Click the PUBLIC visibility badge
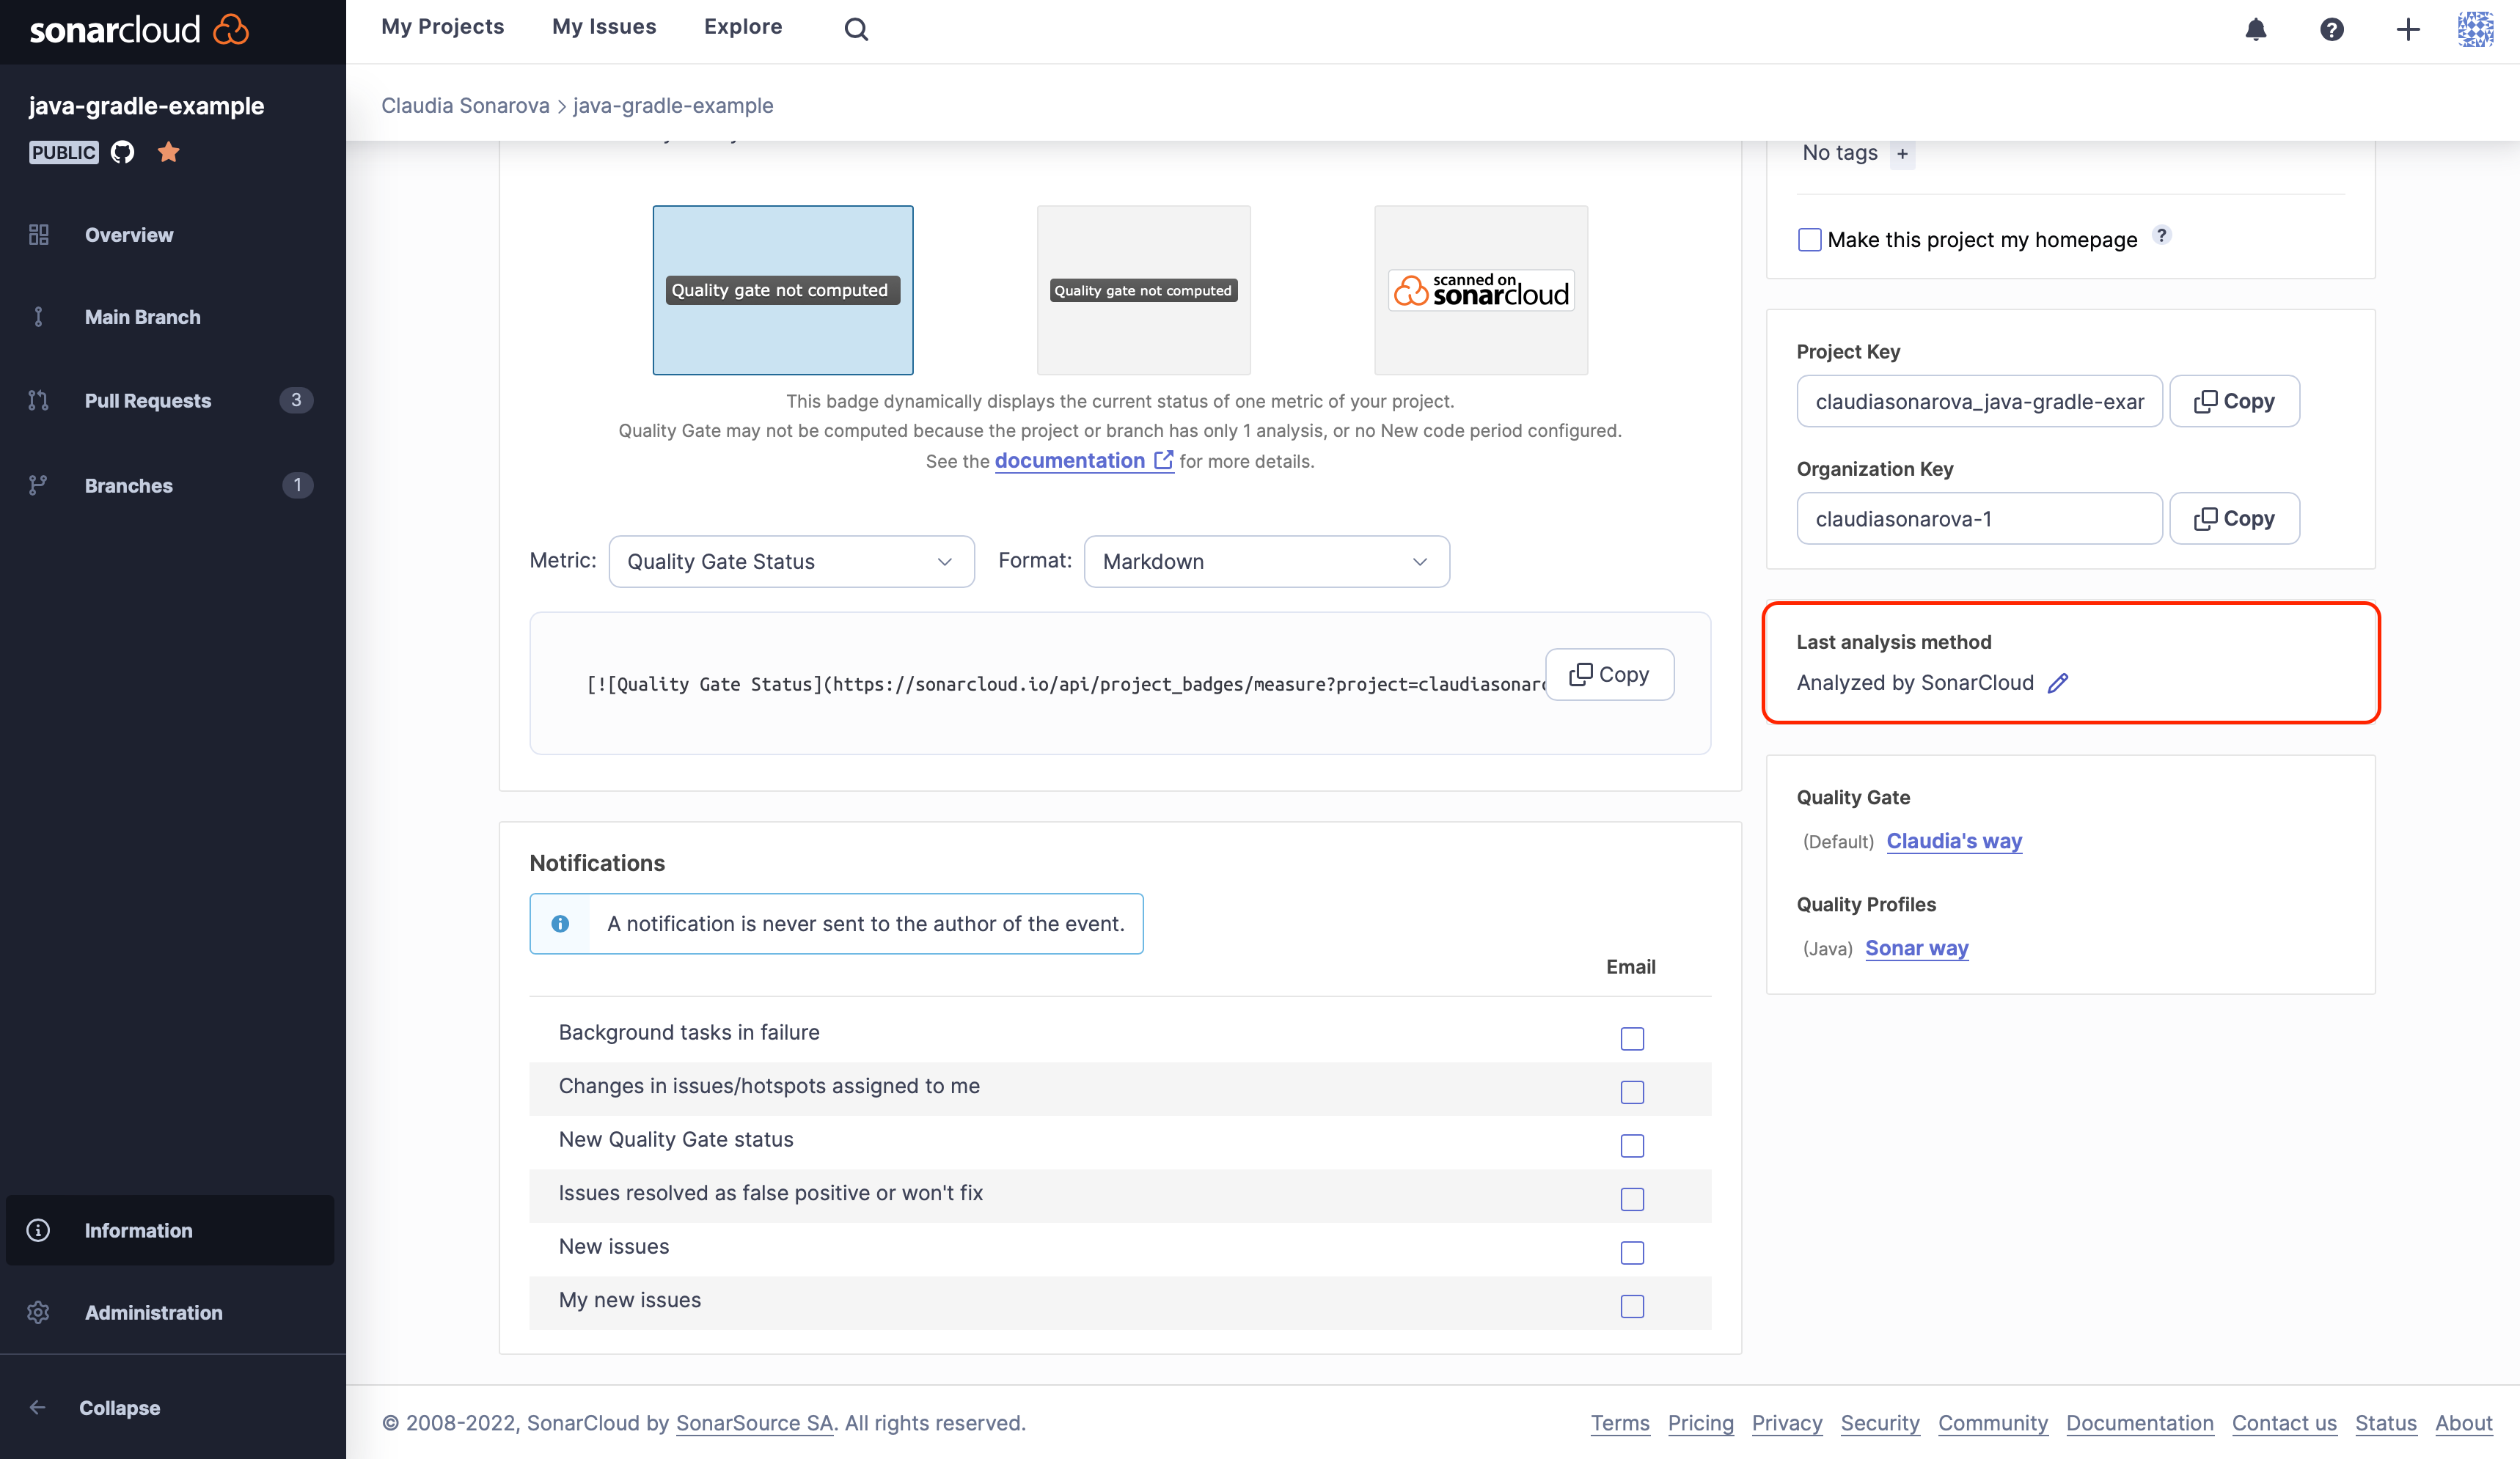 pos(63,152)
